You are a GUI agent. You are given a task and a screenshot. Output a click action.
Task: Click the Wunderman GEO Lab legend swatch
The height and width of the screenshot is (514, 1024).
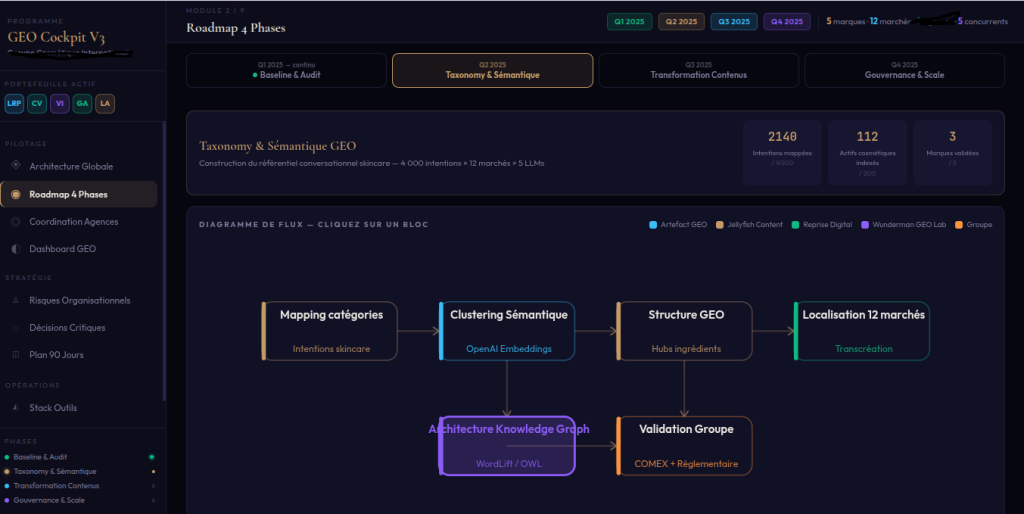[x=865, y=225]
